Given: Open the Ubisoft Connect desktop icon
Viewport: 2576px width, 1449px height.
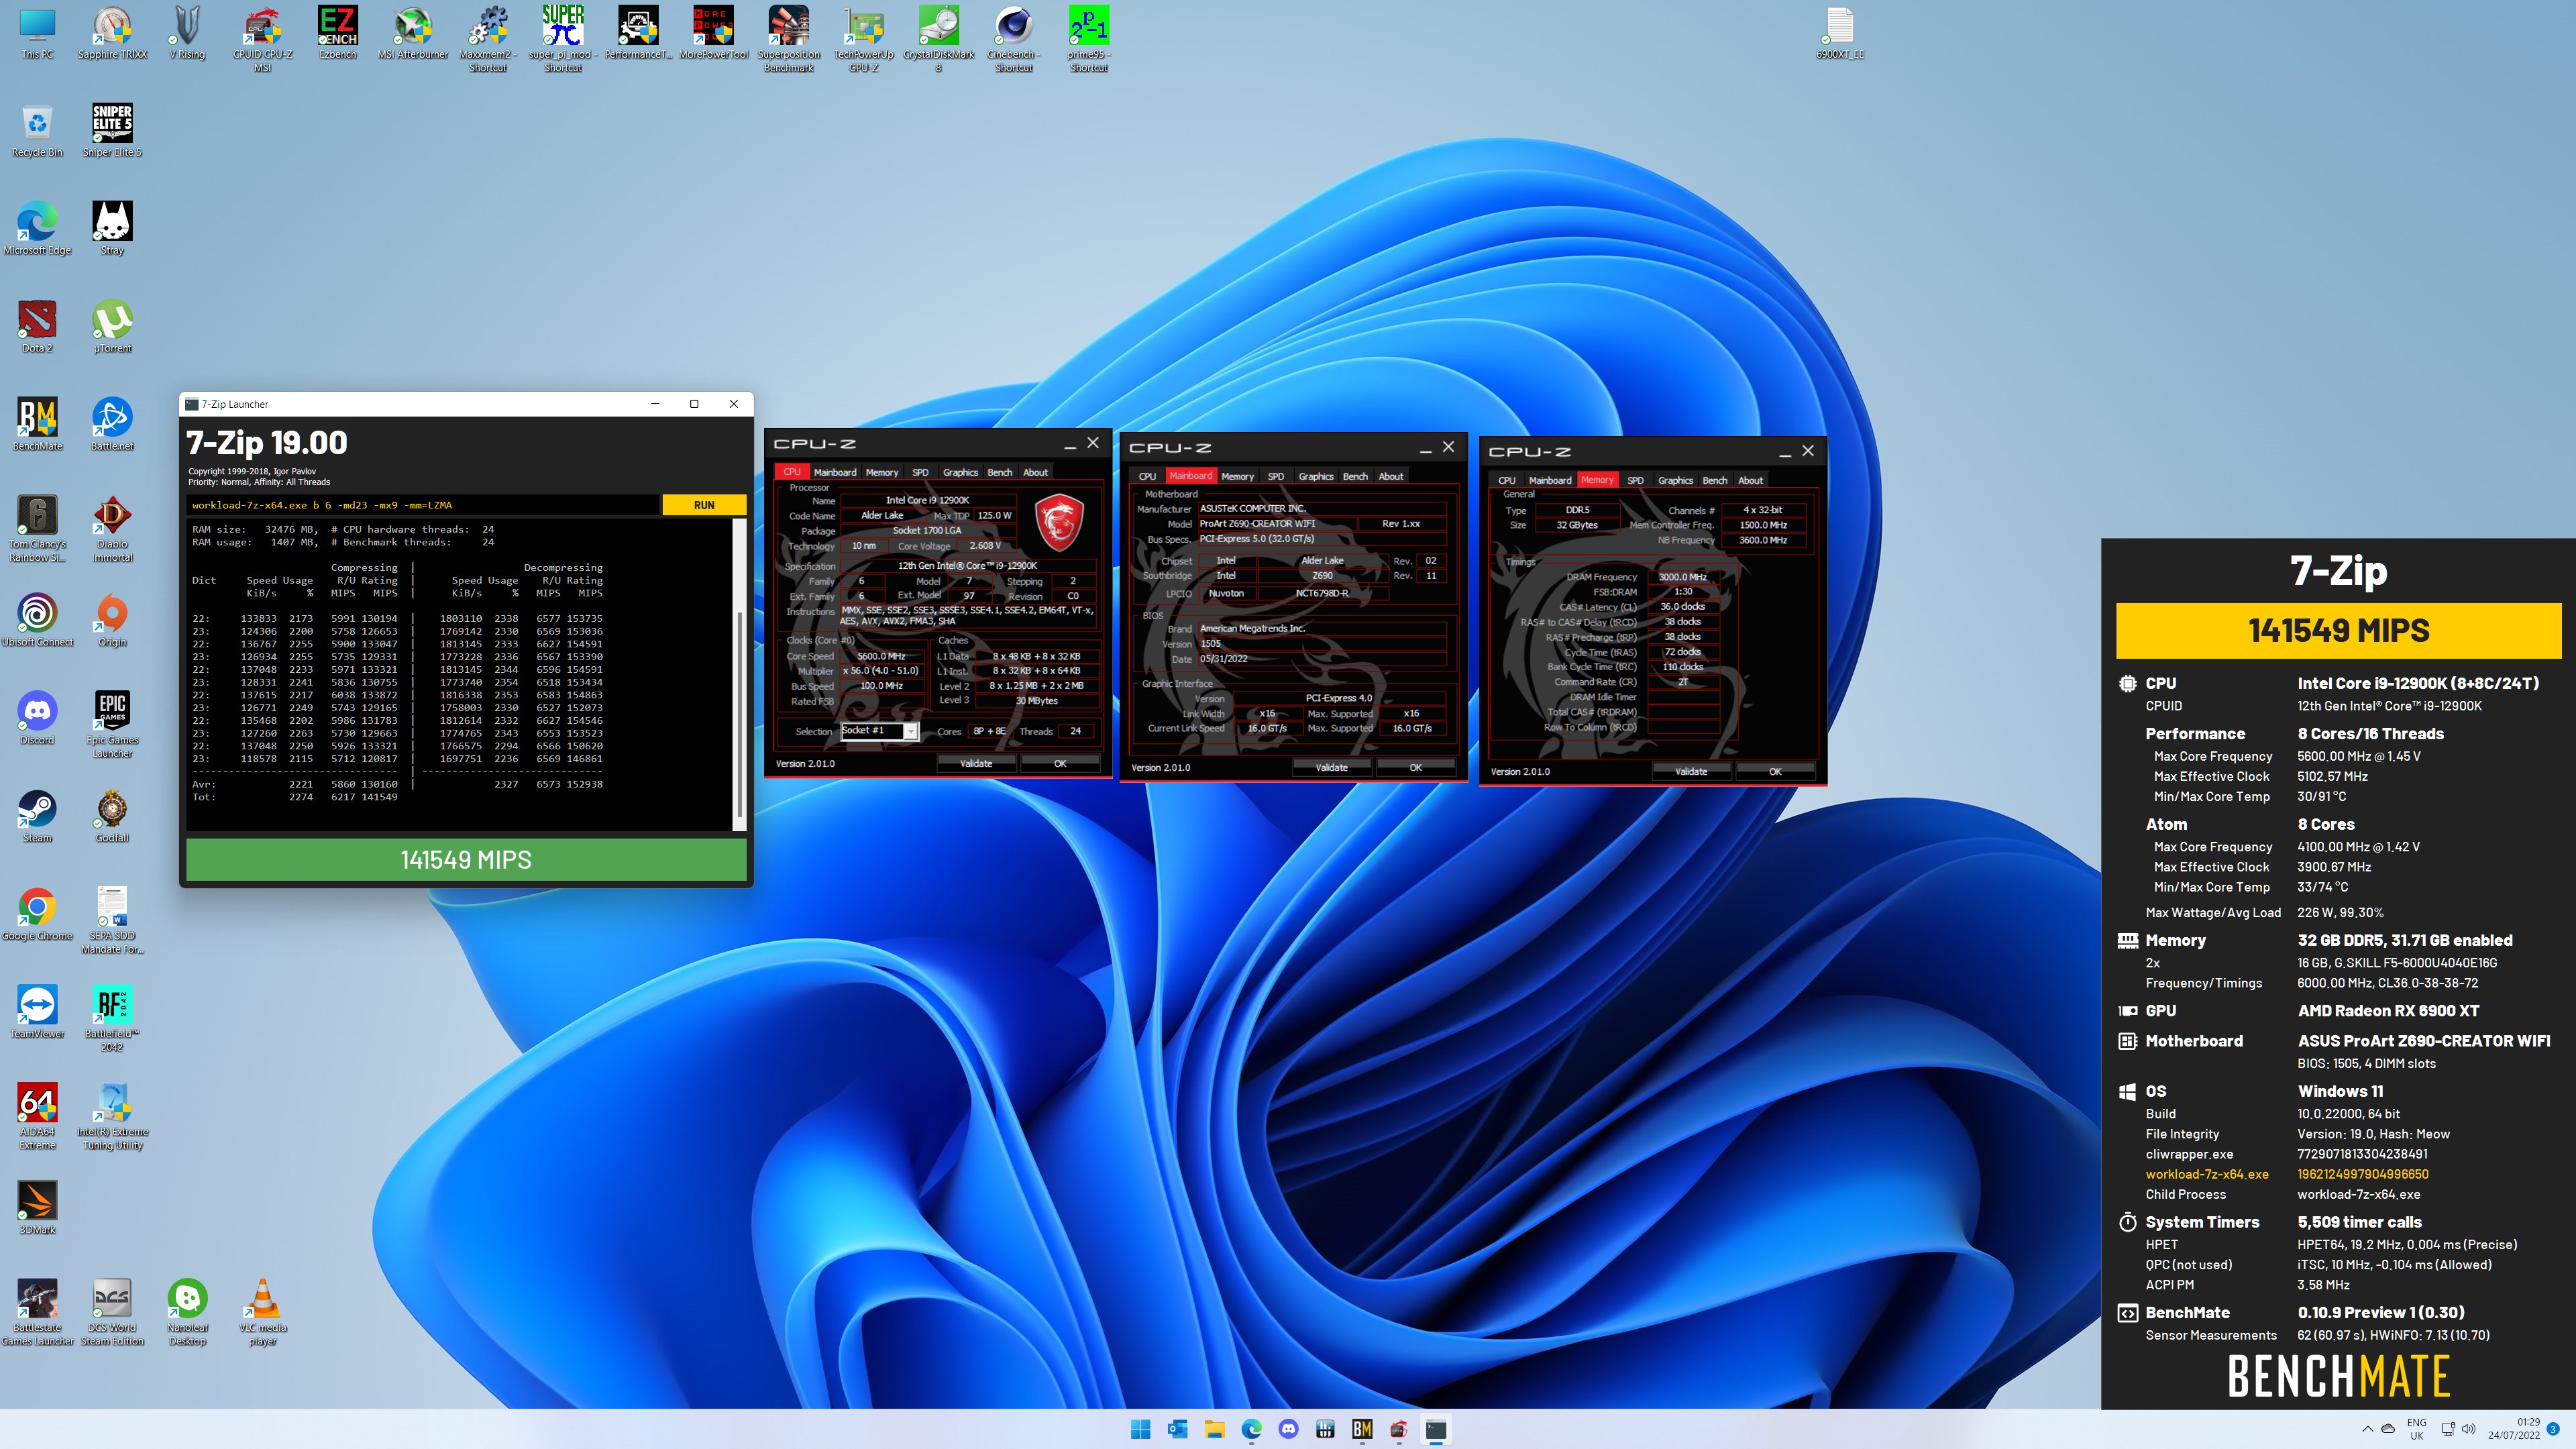Looking at the screenshot, I should 37,620.
